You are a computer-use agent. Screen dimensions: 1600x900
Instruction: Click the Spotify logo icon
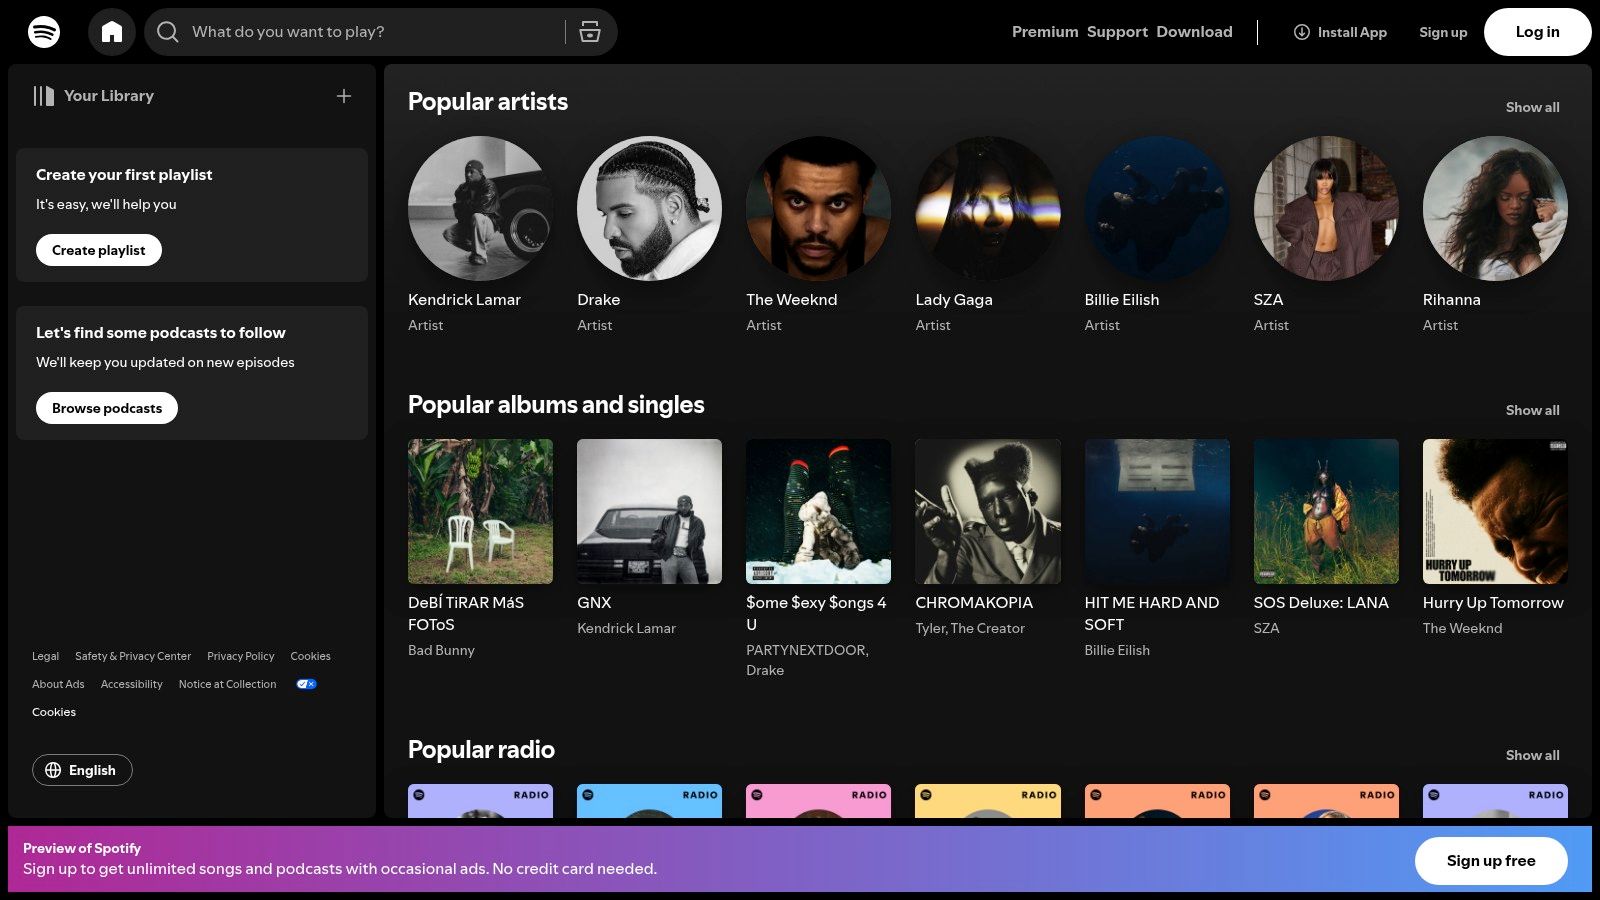(x=44, y=32)
